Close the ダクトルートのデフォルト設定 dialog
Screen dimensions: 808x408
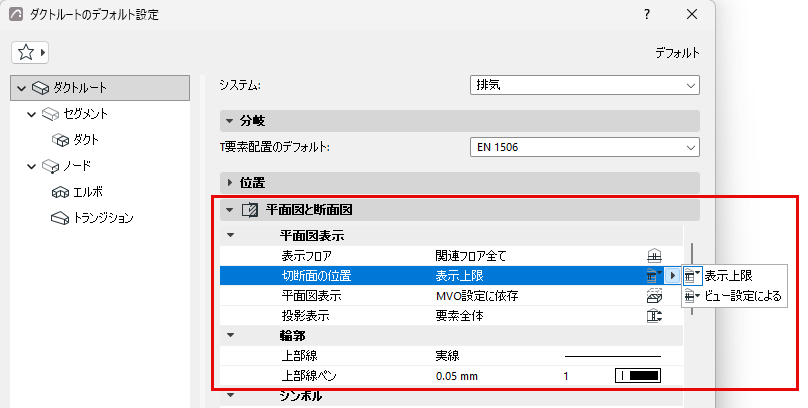[692, 14]
